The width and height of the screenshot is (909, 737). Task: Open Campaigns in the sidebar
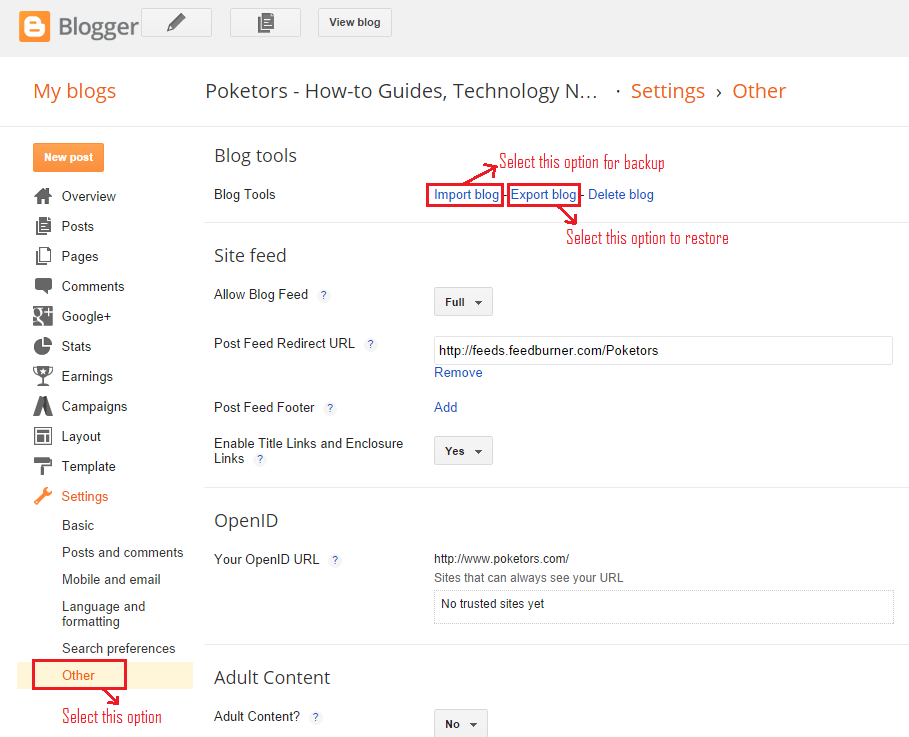(x=94, y=406)
